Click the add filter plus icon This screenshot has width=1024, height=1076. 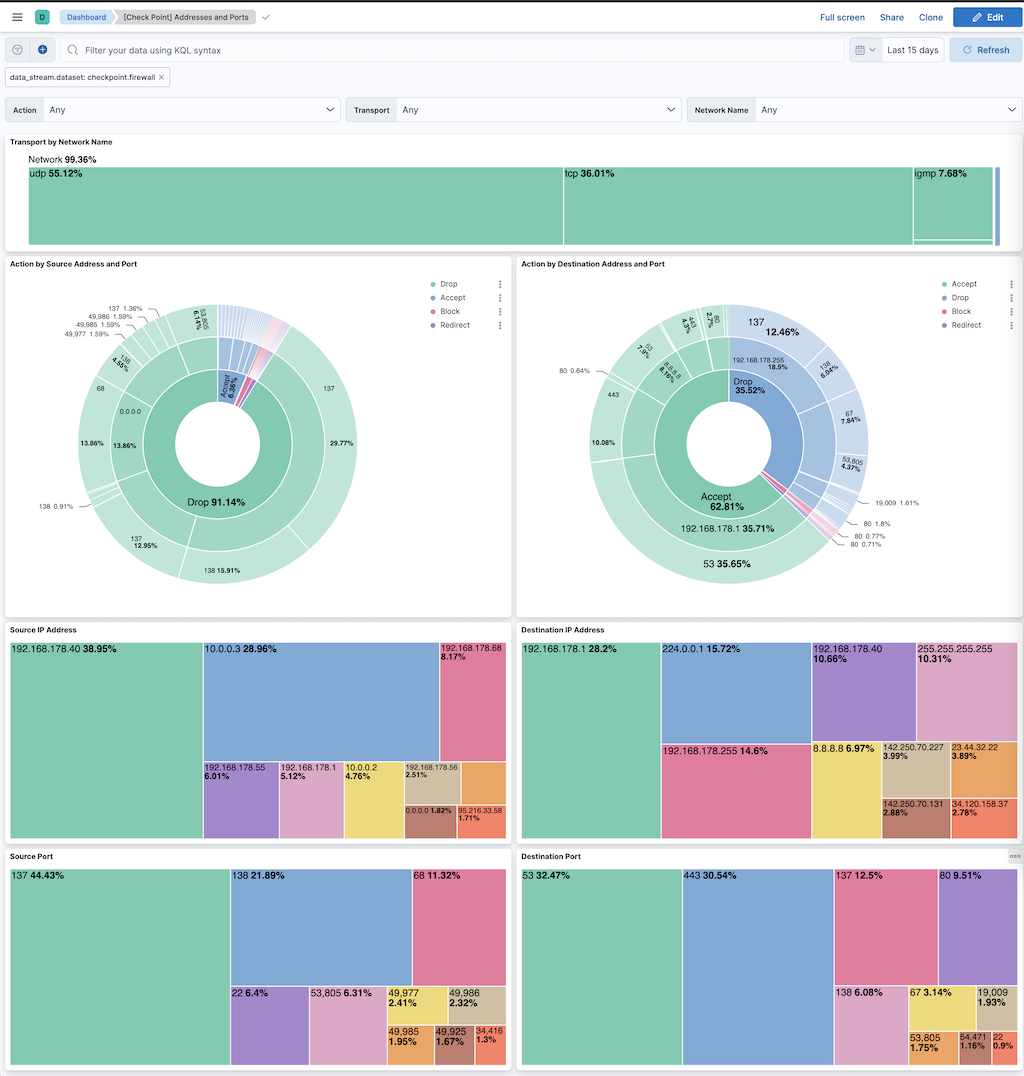pos(42,50)
